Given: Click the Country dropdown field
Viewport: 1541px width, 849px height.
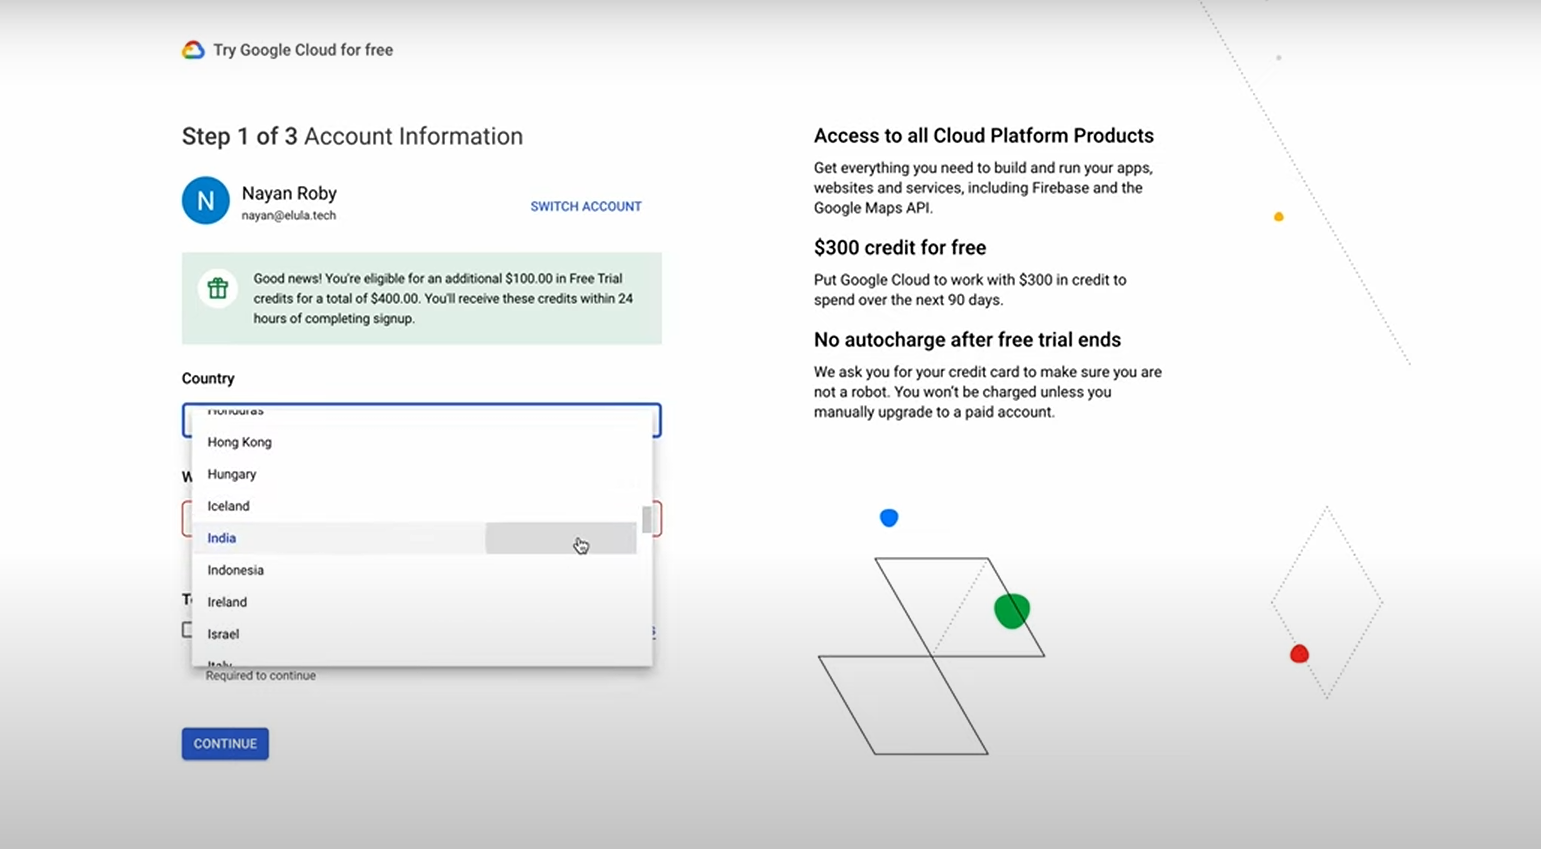Looking at the screenshot, I should pyautogui.click(x=422, y=420).
